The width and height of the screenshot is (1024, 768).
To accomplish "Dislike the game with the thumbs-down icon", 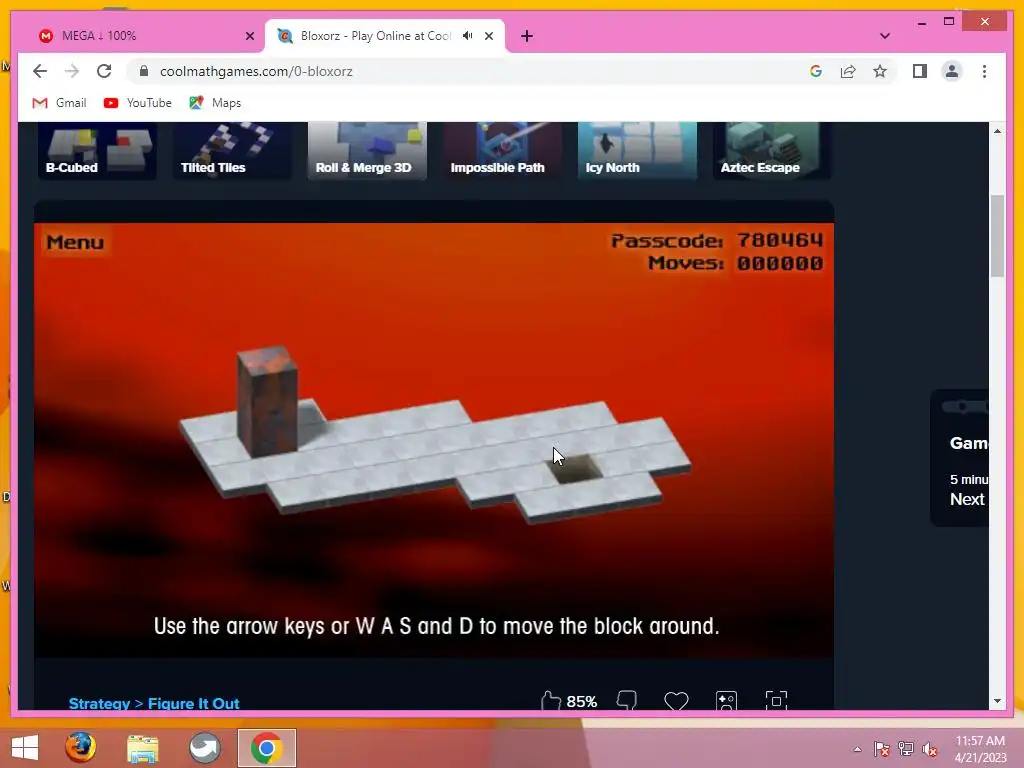I will [x=627, y=701].
